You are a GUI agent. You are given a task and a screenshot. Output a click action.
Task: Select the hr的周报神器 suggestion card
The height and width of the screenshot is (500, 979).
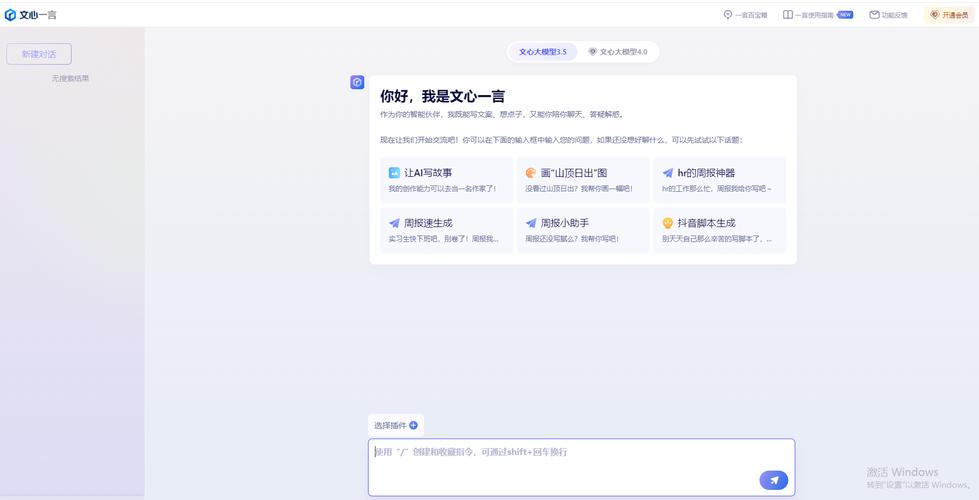[718, 180]
